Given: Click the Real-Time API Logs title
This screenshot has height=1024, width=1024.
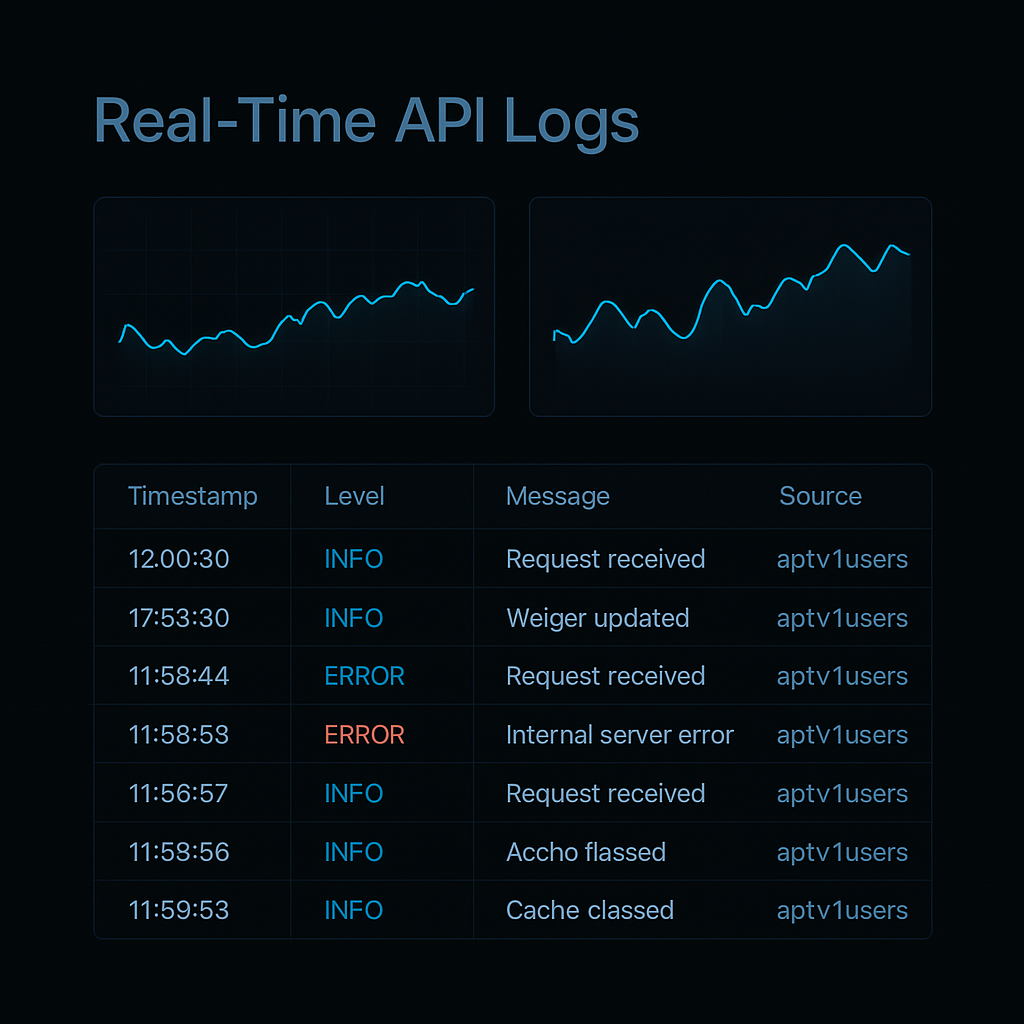Looking at the screenshot, I should 366,121.
